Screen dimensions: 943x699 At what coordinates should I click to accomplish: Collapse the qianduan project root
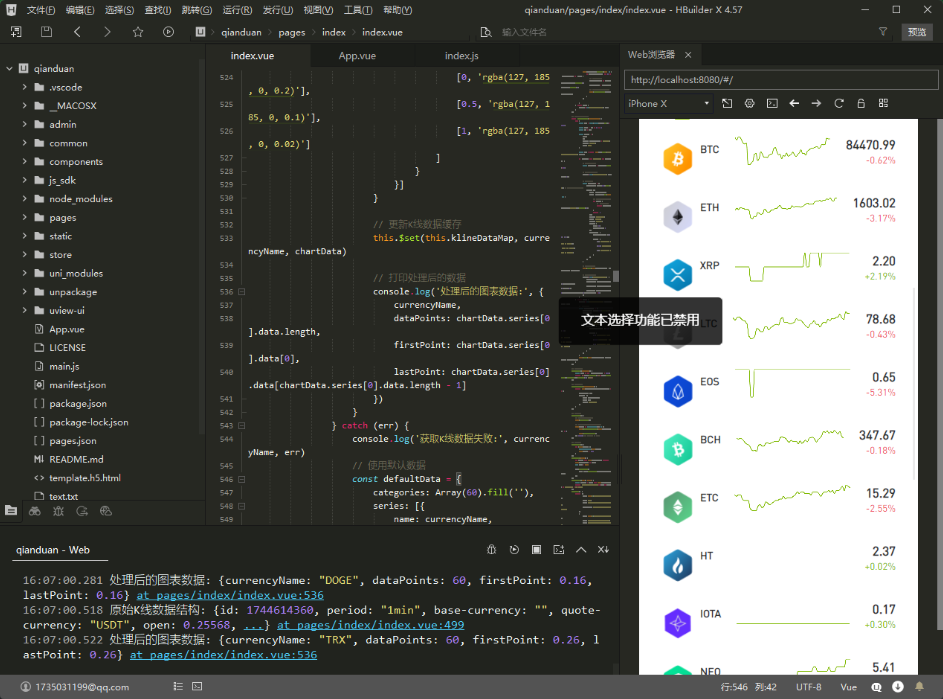10,69
